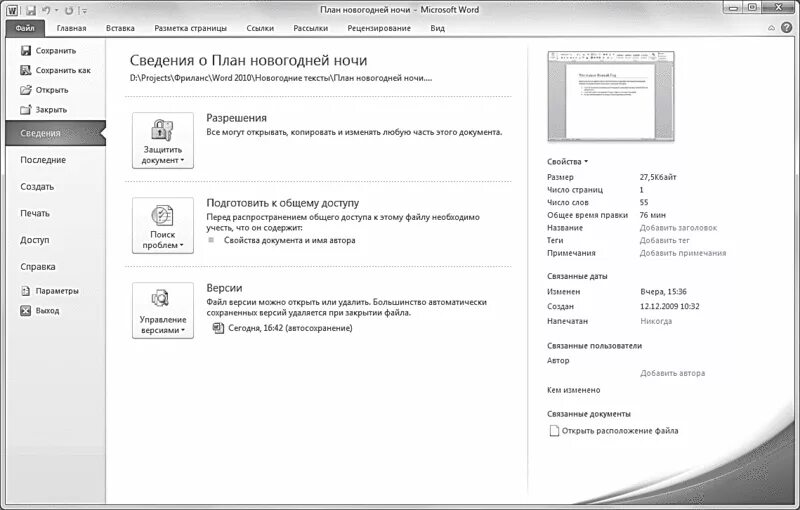Click the Параметры item in the sidebar

point(49,291)
